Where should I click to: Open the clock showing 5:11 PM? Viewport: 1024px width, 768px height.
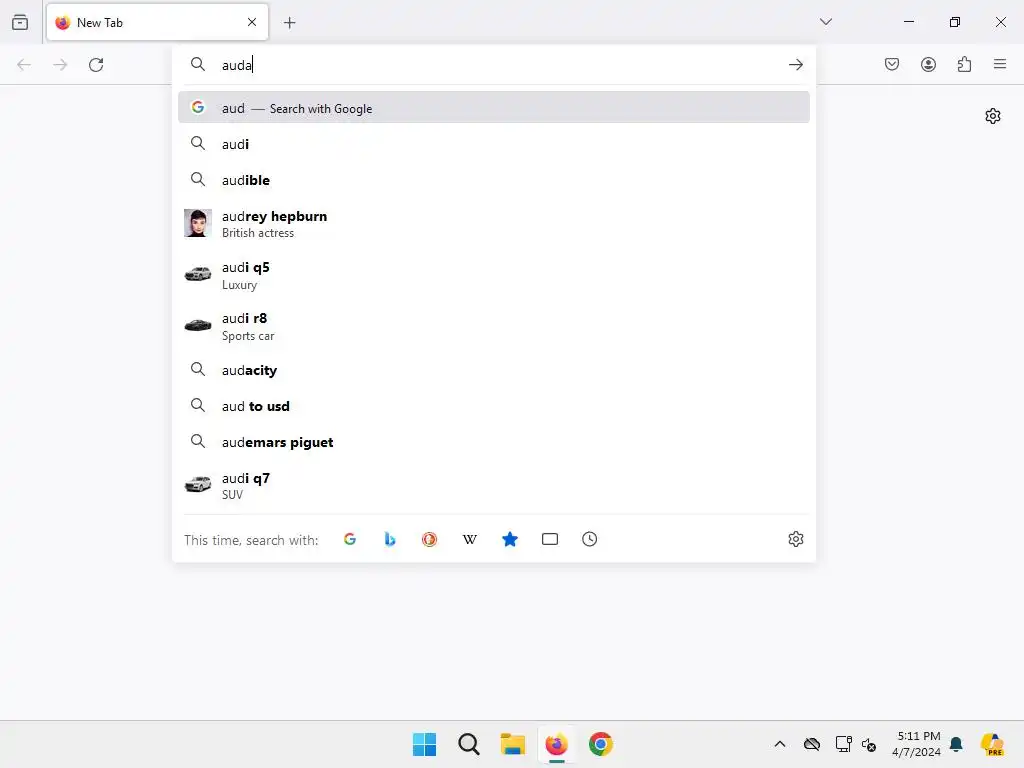[917, 744]
